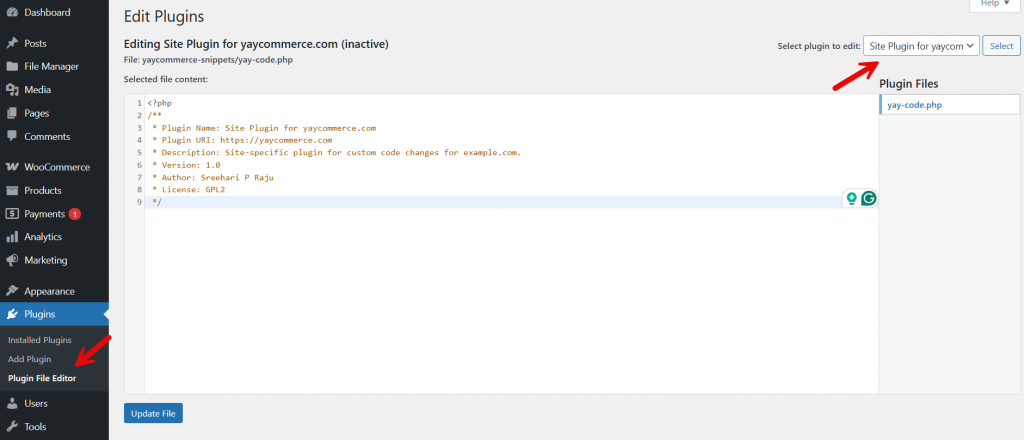Click the Payments notification badge
The height and width of the screenshot is (440, 1024).
point(74,214)
